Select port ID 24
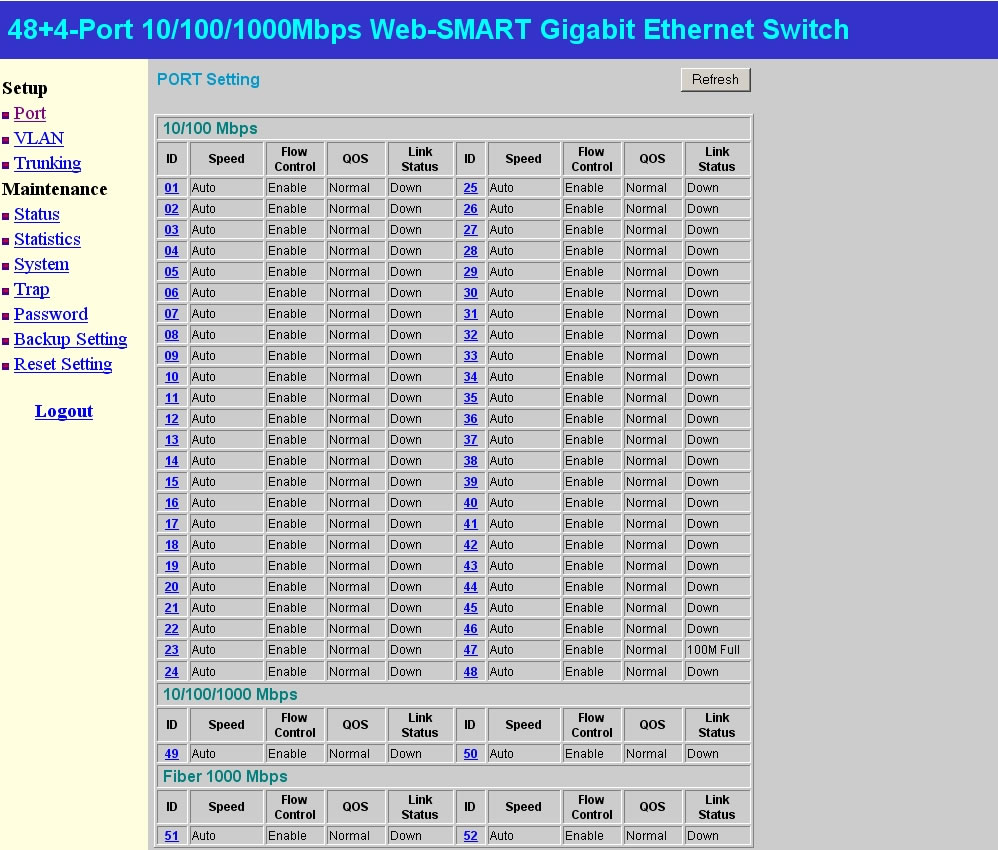 (172, 672)
